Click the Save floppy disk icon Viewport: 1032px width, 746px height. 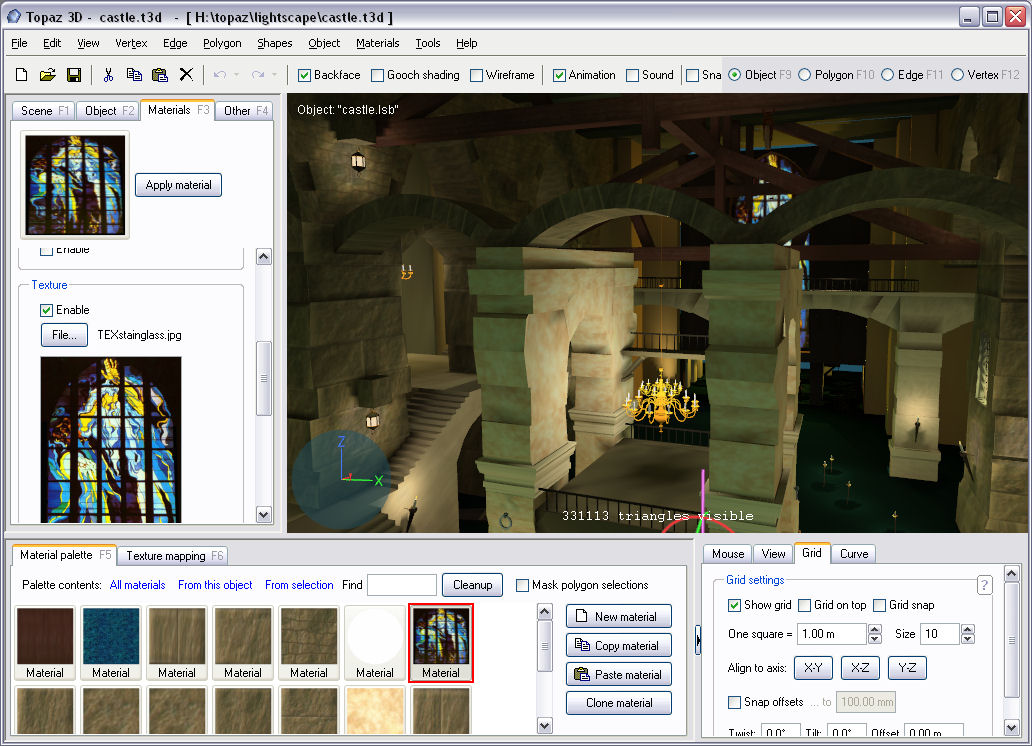(73, 75)
